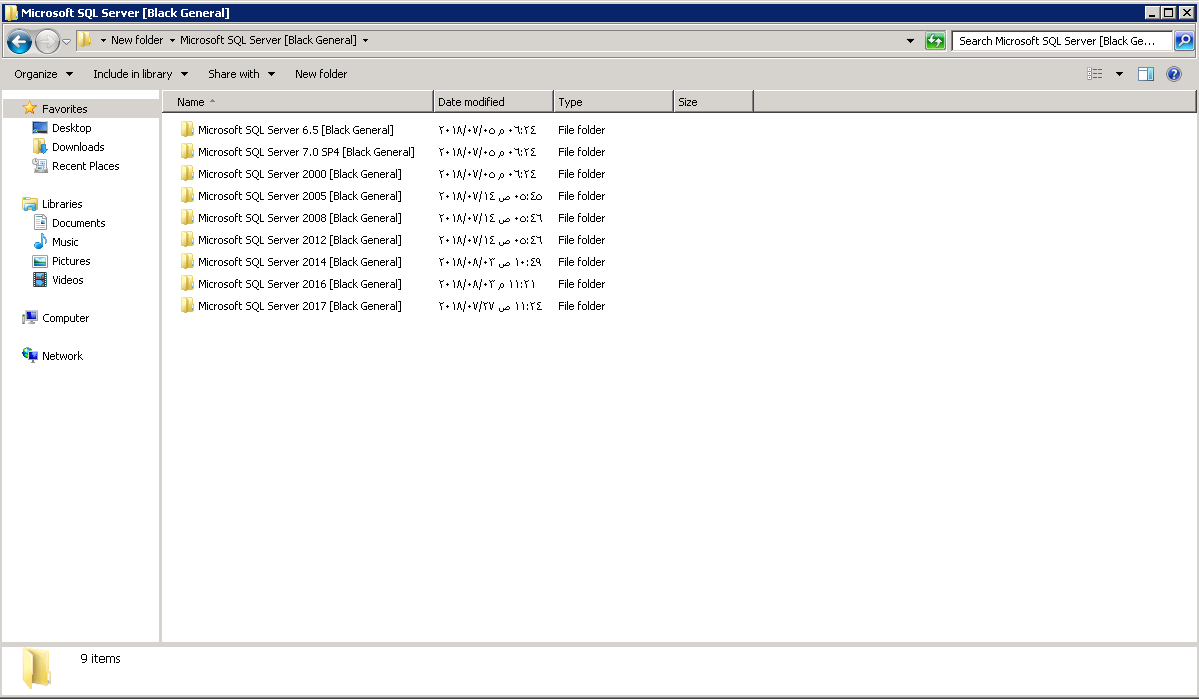The width and height of the screenshot is (1199, 699).
Task: Expand the view options dropdown arrow
Action: pyautogui.click(x=1119, y=74)
